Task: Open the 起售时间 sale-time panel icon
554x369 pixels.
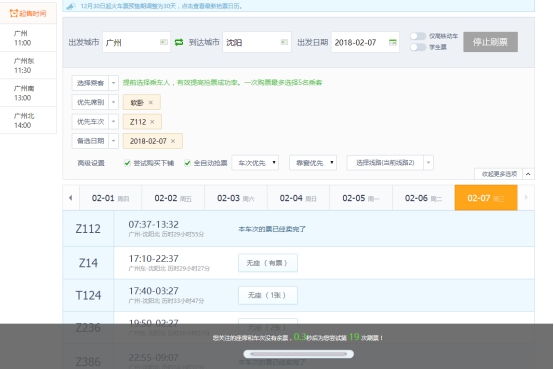Action: click(13, 13)
